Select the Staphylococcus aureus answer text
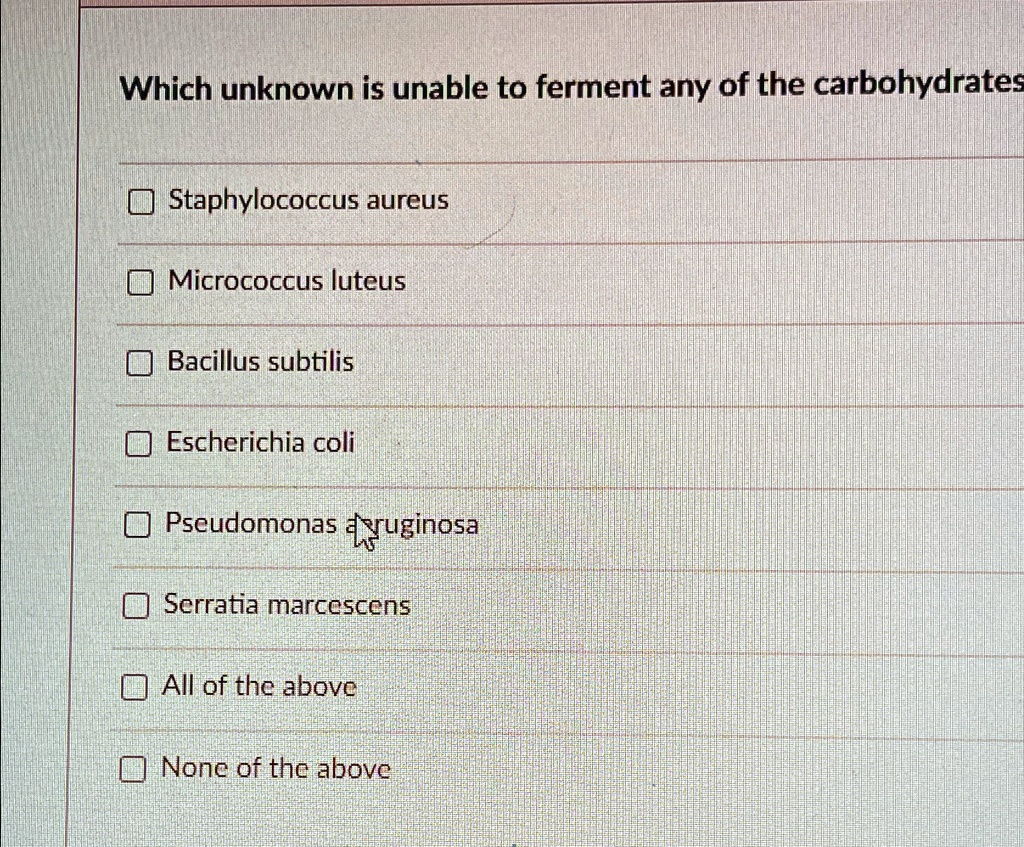The width and height of the screenshot is (1024, 847). [307, 200]
